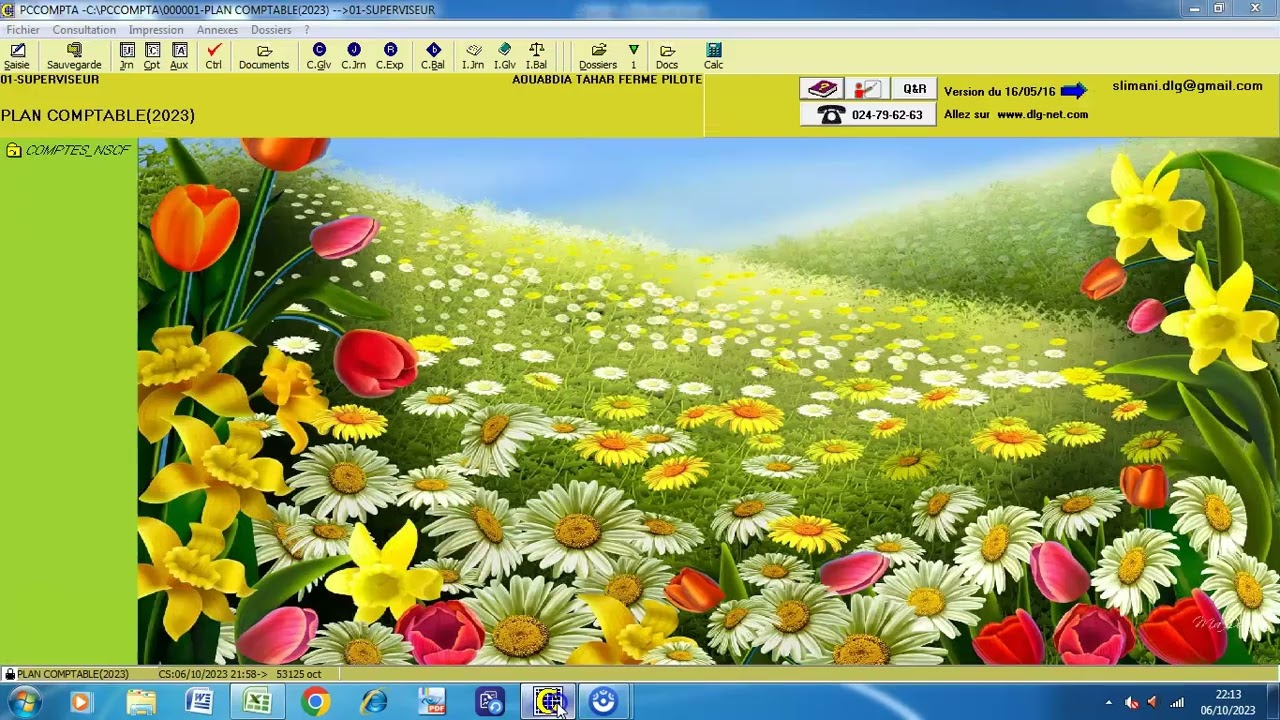Open Excel from the taskbar
This screenshot has width=1280, height=720.
point(257,702)
